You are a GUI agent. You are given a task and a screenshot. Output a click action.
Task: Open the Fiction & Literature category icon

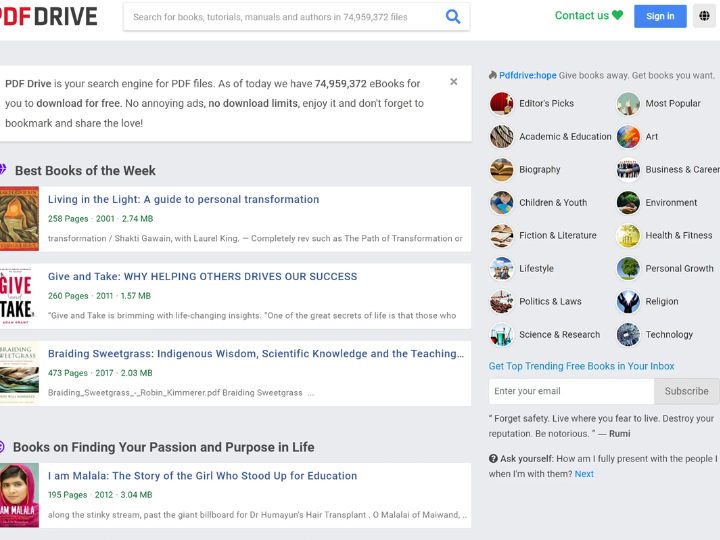point(501,236)
